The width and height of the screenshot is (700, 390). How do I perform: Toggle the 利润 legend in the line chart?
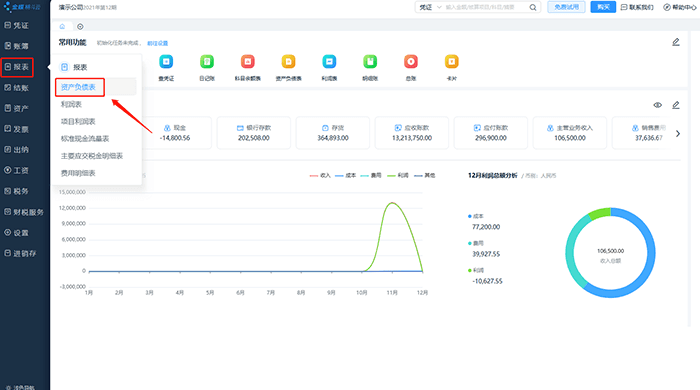(x=398, y=175)
